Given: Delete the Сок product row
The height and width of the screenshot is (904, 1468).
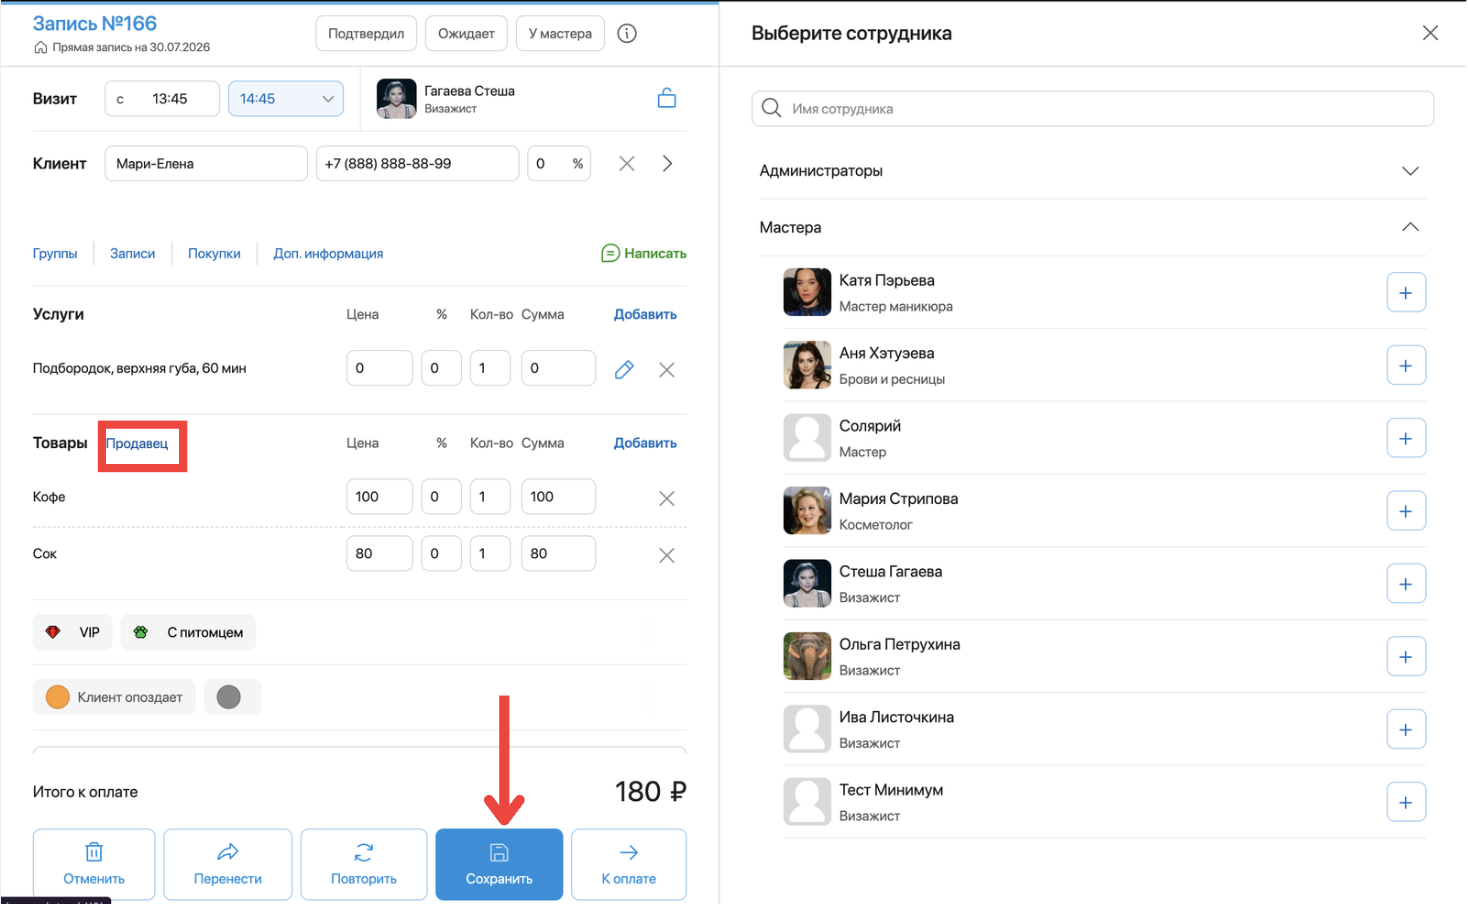Looking at the screenshot, I should pyautogui.click(x=667, y=555).
